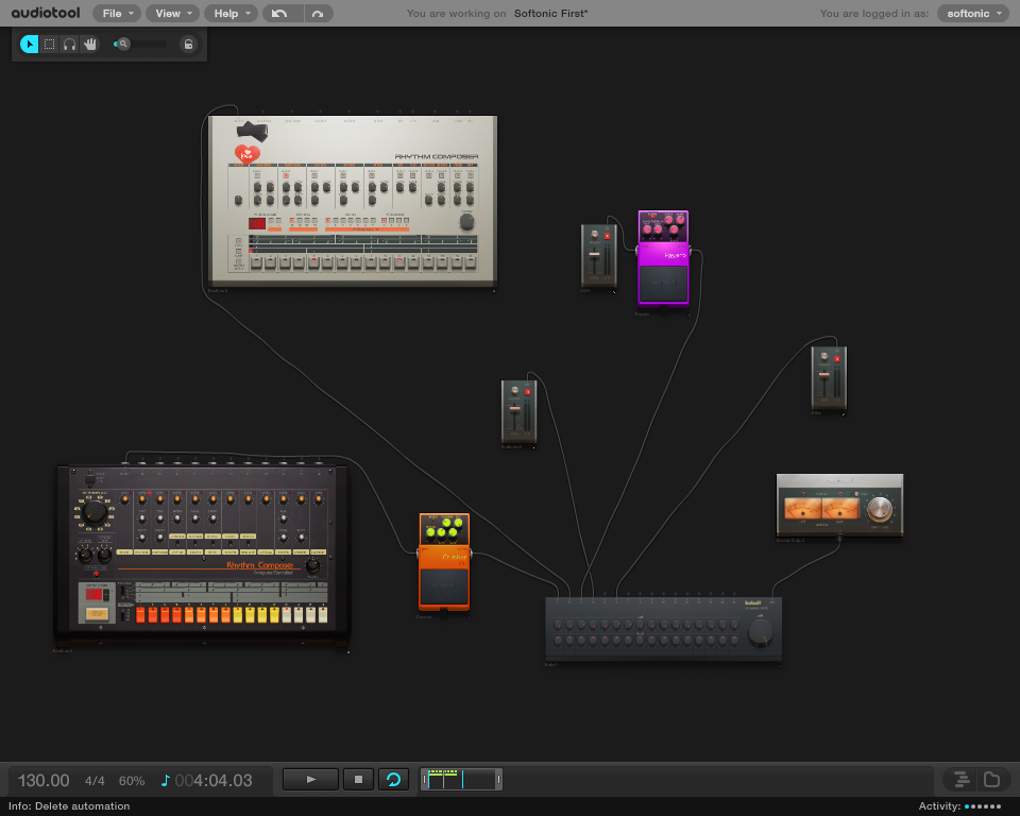Viewport: 1020px width, 816px height.
Task: Open the File menu
Action: (115, 14)
